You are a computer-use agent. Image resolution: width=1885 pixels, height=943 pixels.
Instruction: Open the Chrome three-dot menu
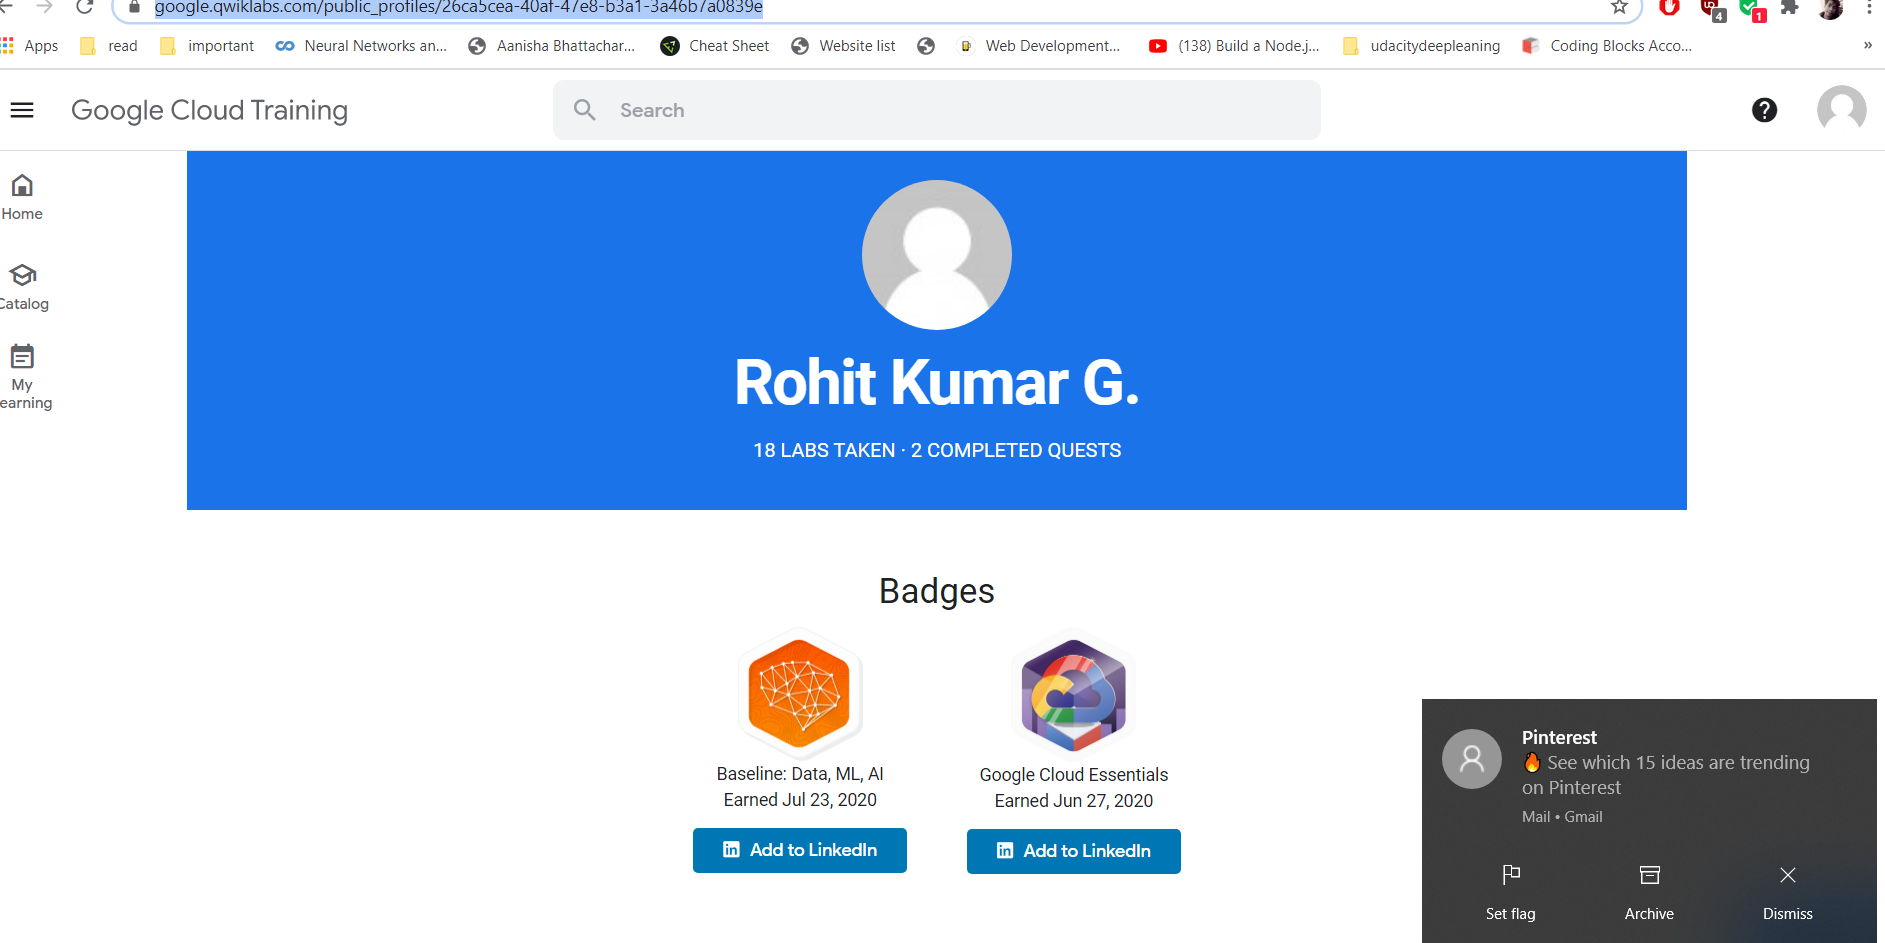coord(1869,10)
